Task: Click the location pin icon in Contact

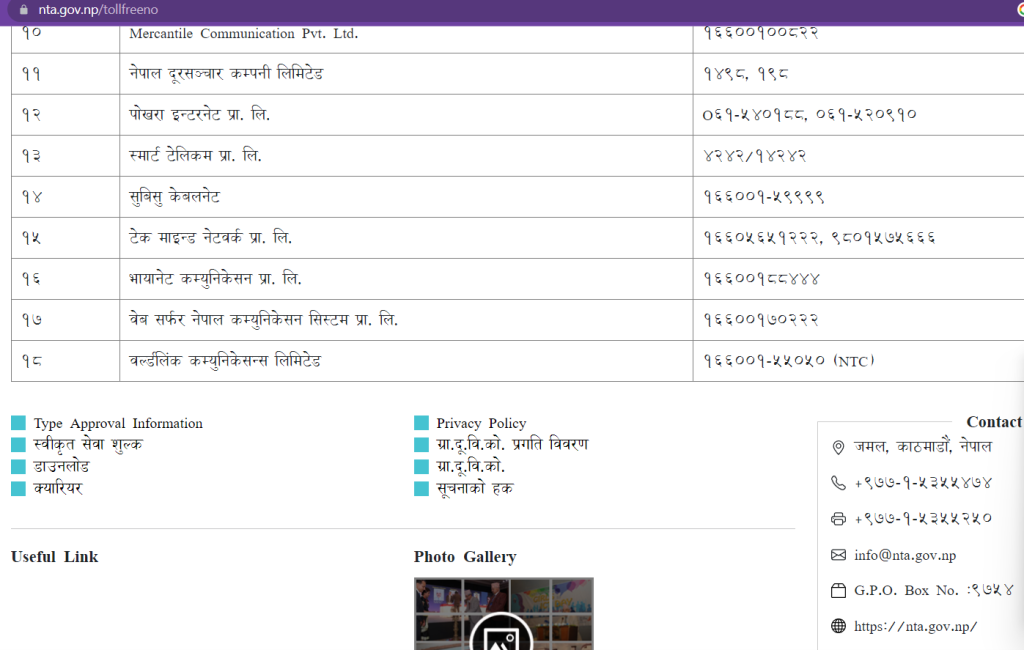Action: tap(838, 447)
